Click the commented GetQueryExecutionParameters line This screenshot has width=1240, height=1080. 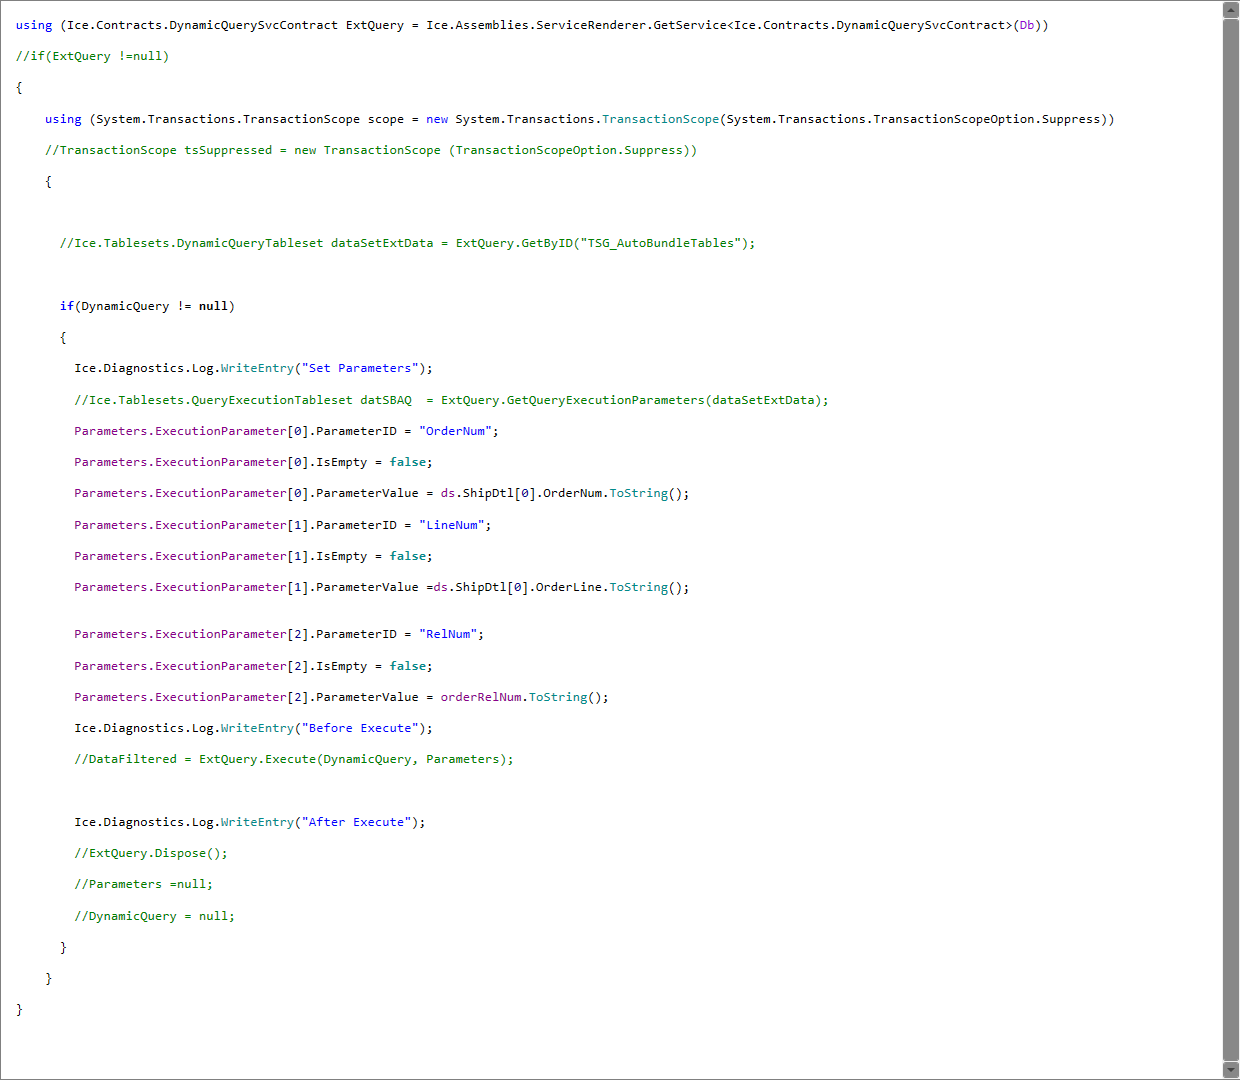pos(451,400)
